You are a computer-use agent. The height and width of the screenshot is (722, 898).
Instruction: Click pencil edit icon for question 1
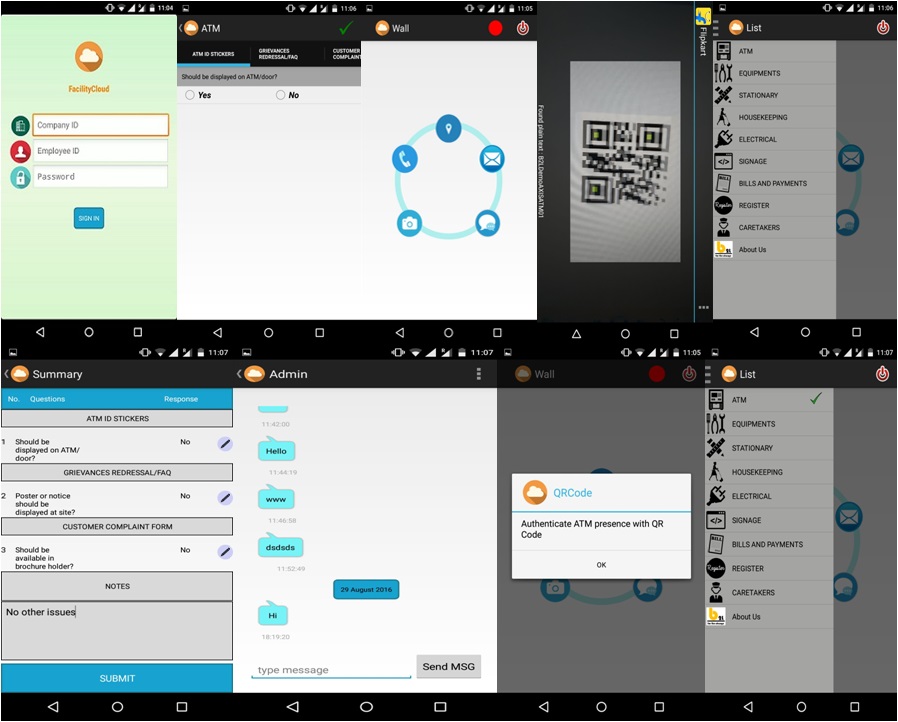[x=225, y=444]
